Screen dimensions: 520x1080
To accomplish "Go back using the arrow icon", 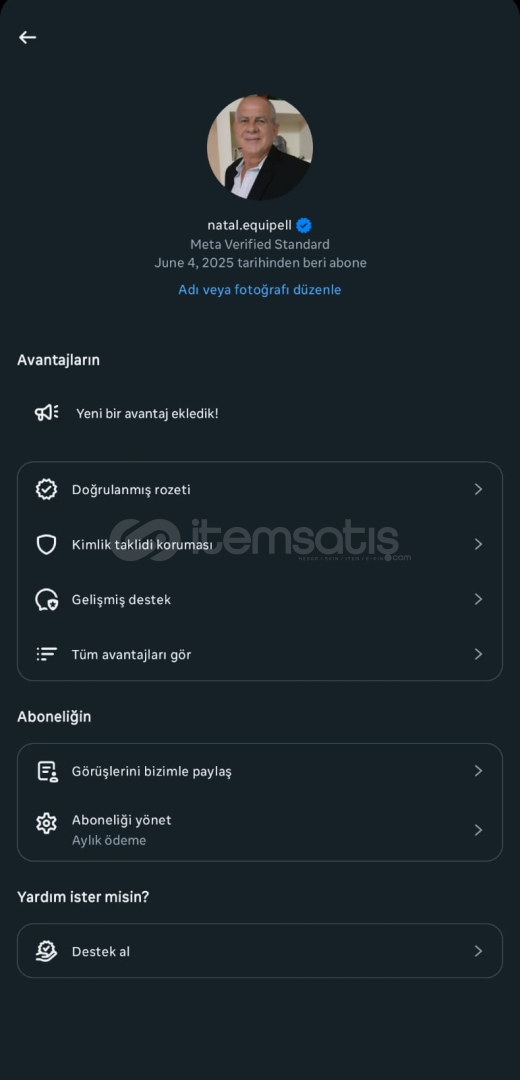I will (27, 37).
